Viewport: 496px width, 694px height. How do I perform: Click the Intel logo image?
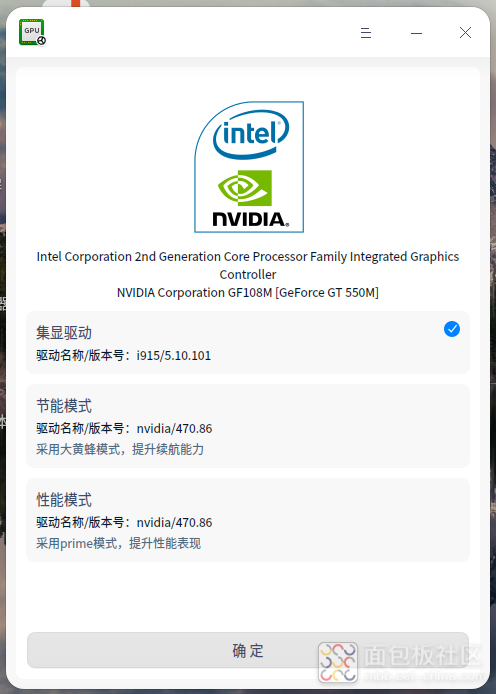pos(251,134)
